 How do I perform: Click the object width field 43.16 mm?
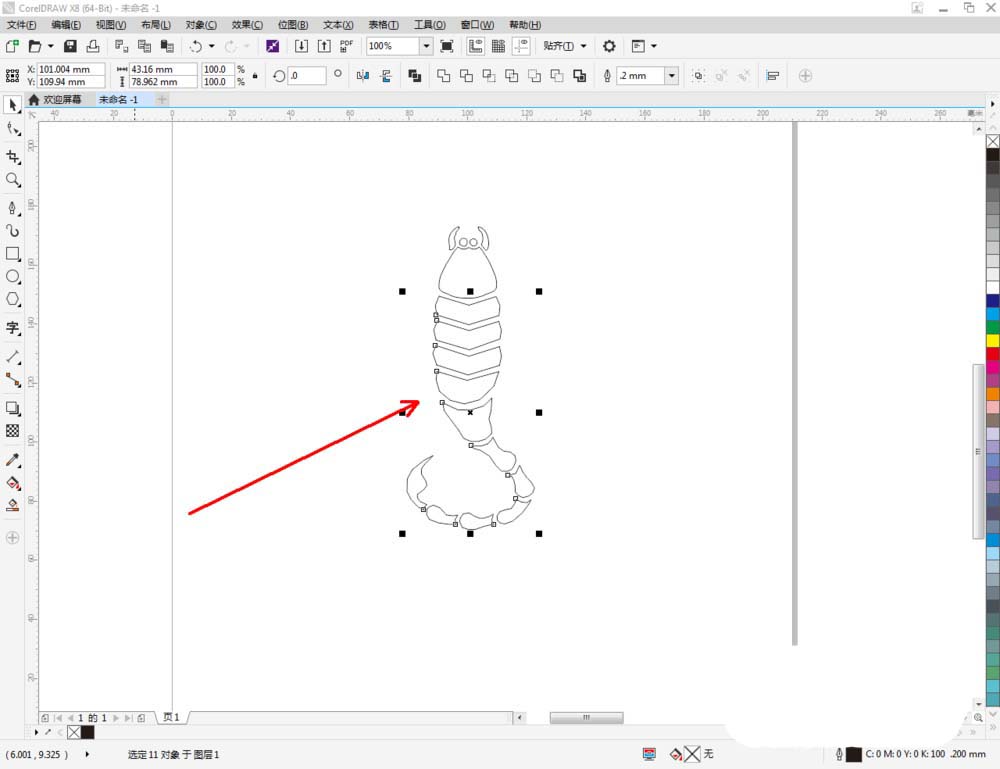pyautogui.click(x=163, y=69)
